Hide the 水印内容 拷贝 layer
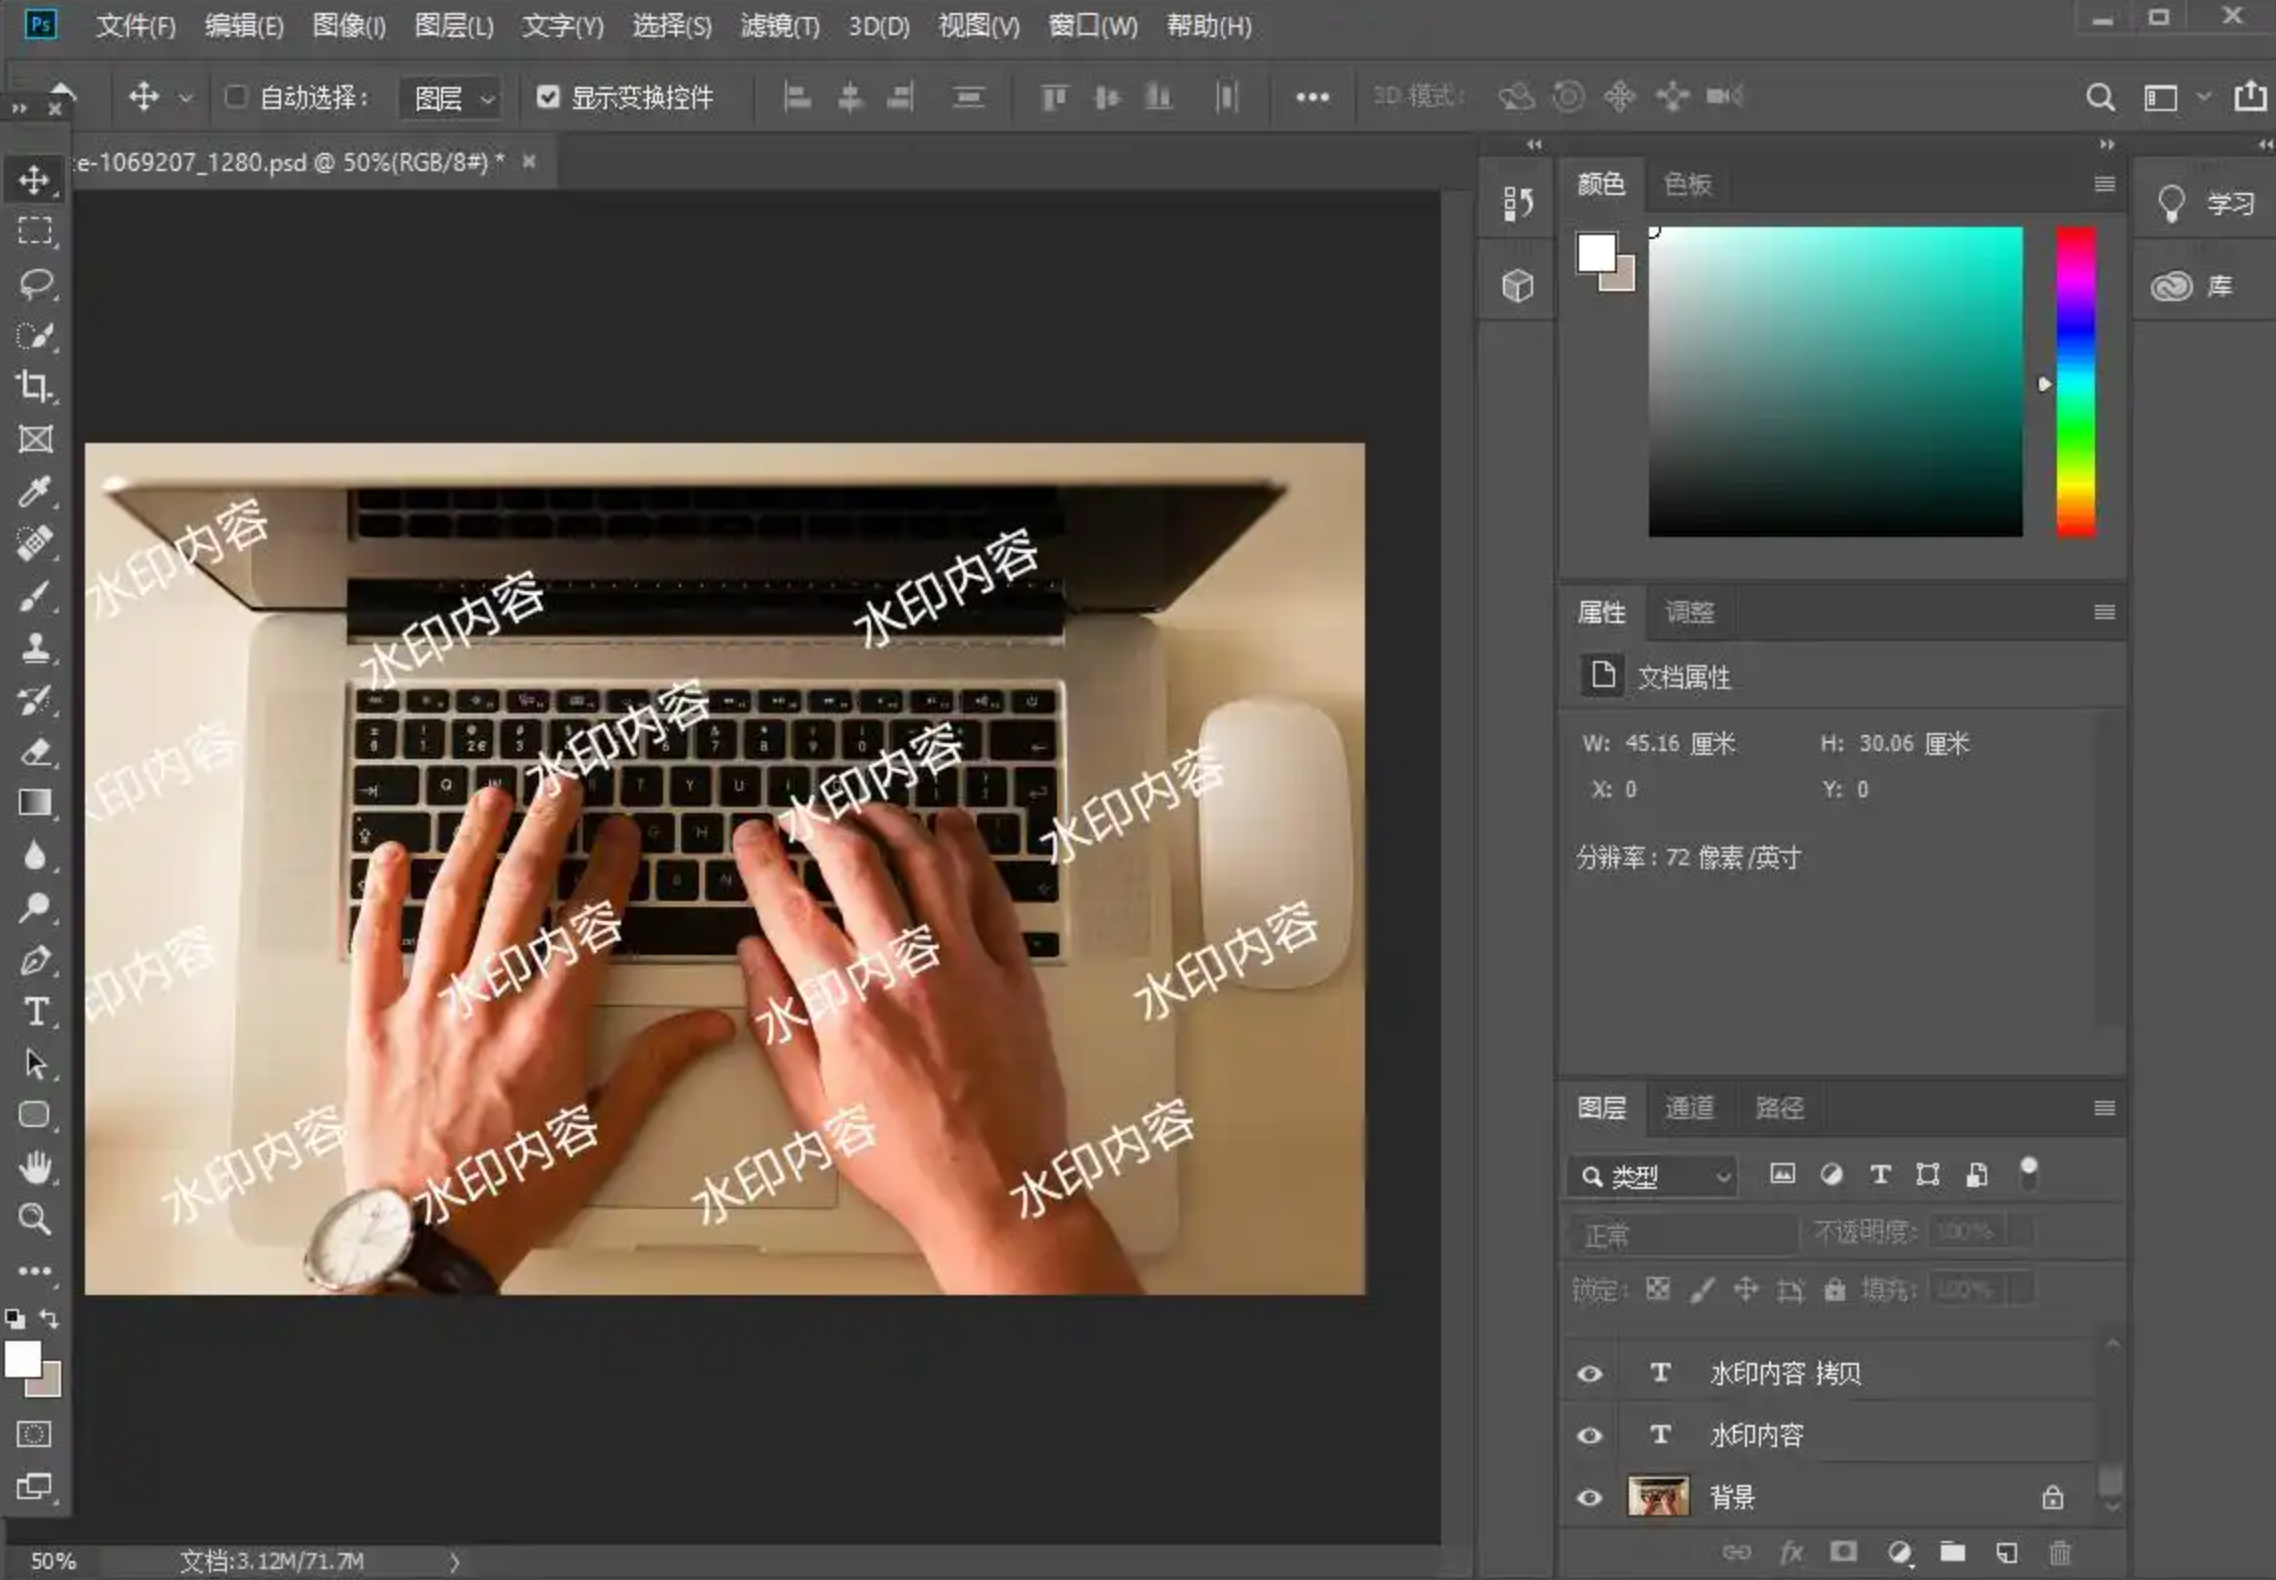The height and width of the screenshot is (1580, 2276). [1589, 1373]
